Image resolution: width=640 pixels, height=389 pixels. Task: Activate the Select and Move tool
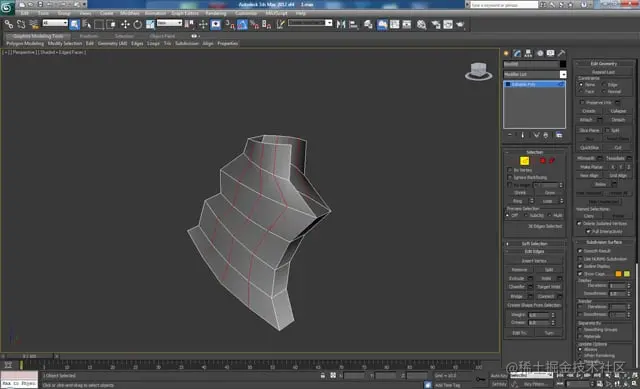(x=125, y=24)
